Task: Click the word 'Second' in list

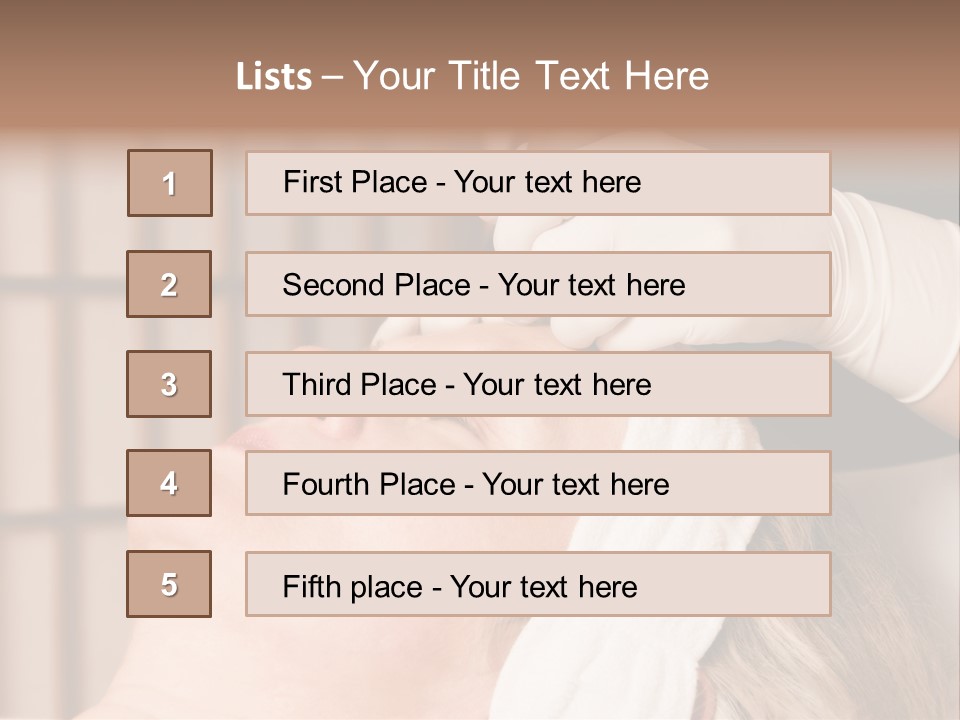Action: (x=335, y=285)
